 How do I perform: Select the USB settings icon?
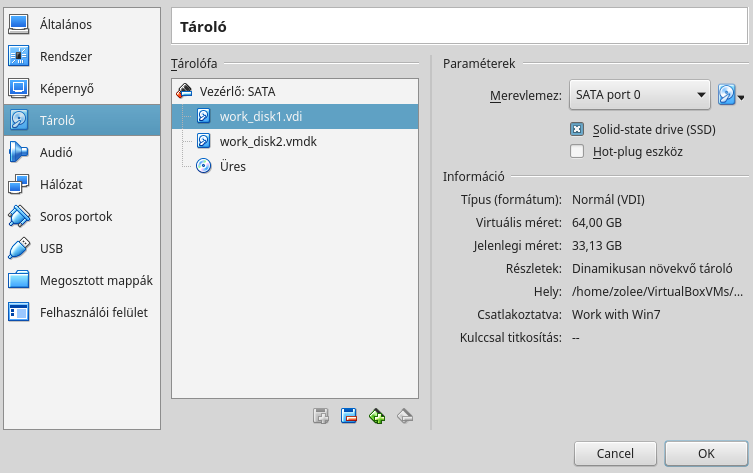19,248
